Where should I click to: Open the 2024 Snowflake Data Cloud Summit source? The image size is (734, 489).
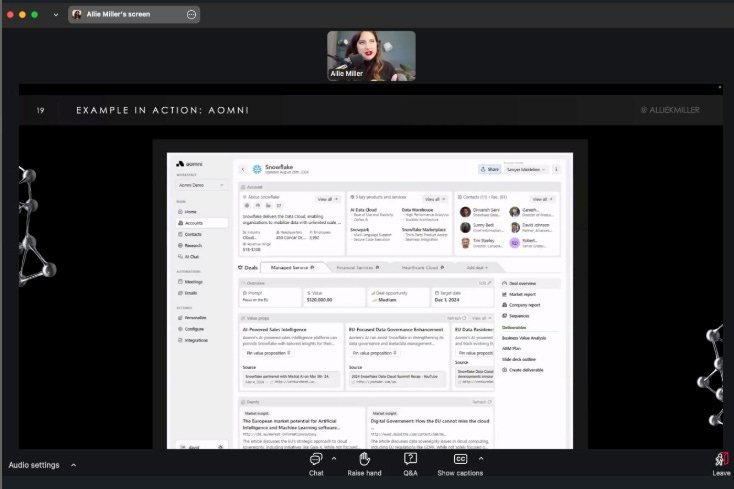tap(397, 379)
